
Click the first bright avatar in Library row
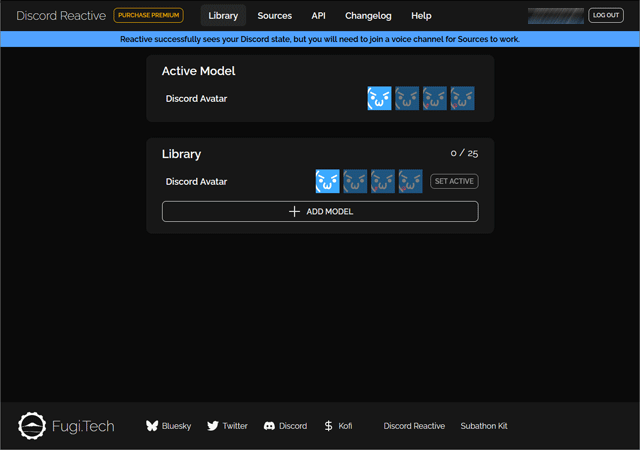pos(327,181)
